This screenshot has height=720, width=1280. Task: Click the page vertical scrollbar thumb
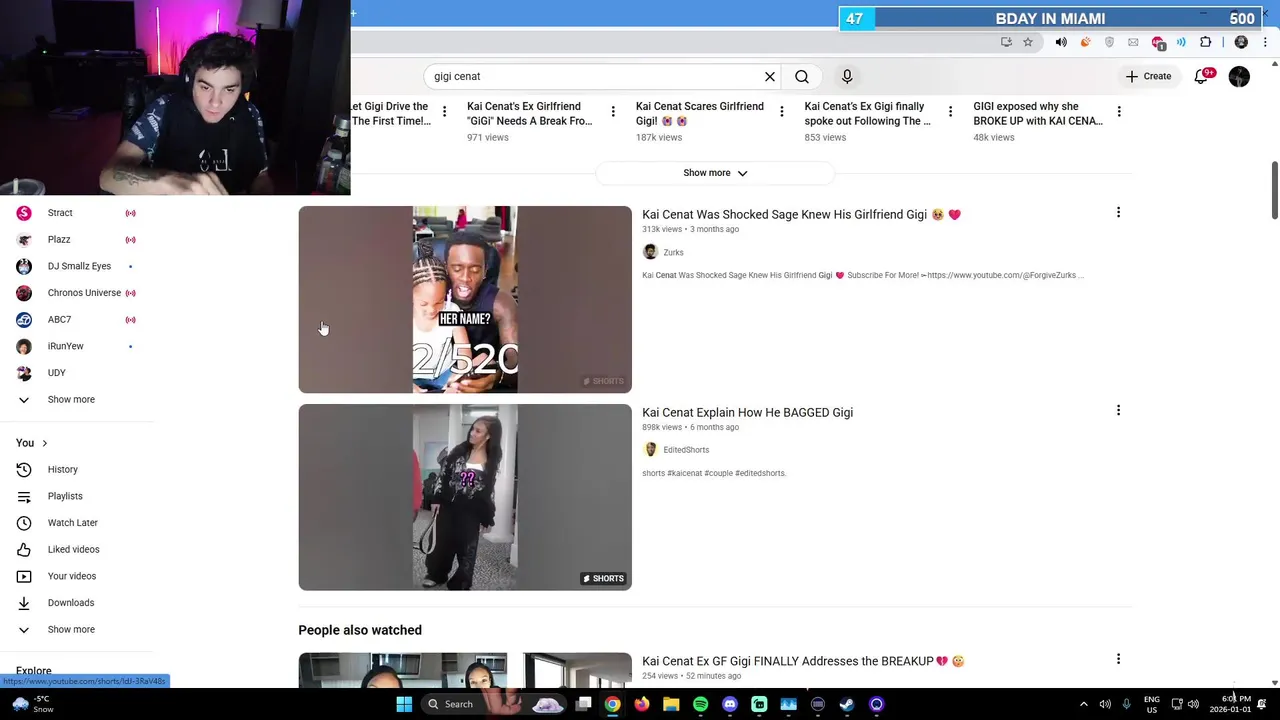click(x=1274, y=190)
